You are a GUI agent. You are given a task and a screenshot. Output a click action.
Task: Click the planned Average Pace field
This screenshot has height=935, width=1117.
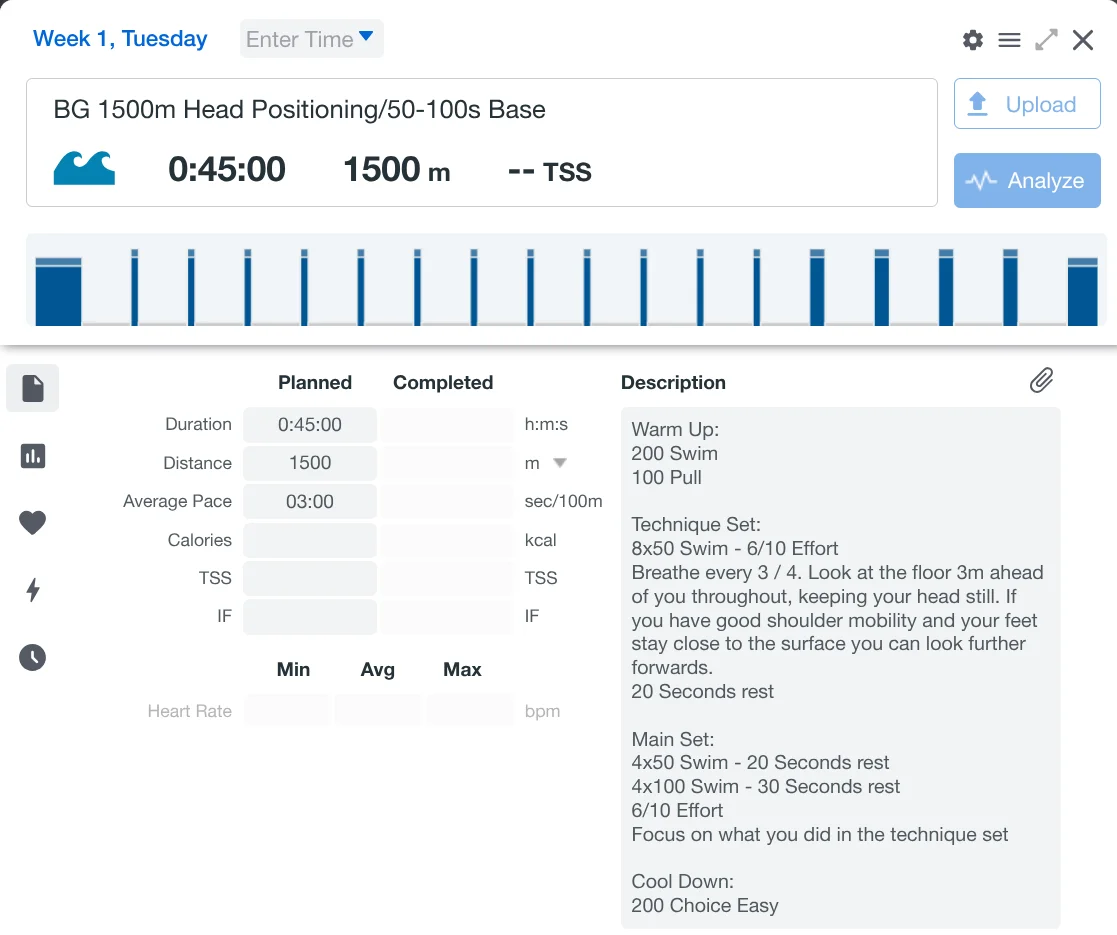[x=310, y=502]
